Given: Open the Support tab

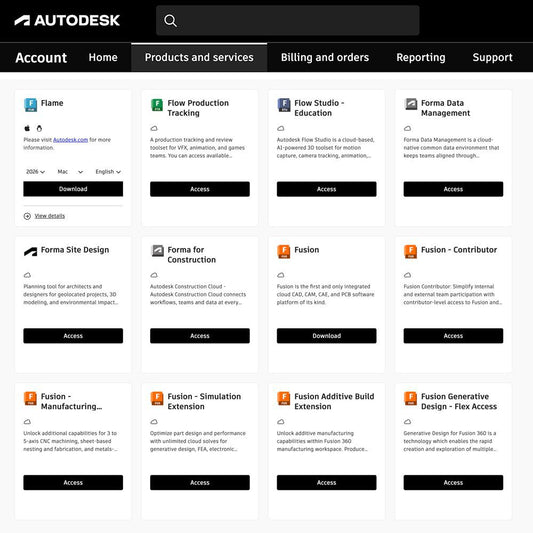Looking at the screenshot, I should [x=493, y=57].
